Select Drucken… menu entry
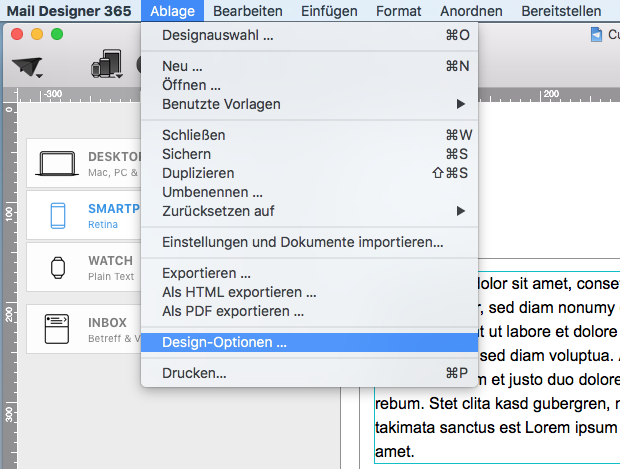Viewport: 620px width, 469px height. [x=309, y=373]
